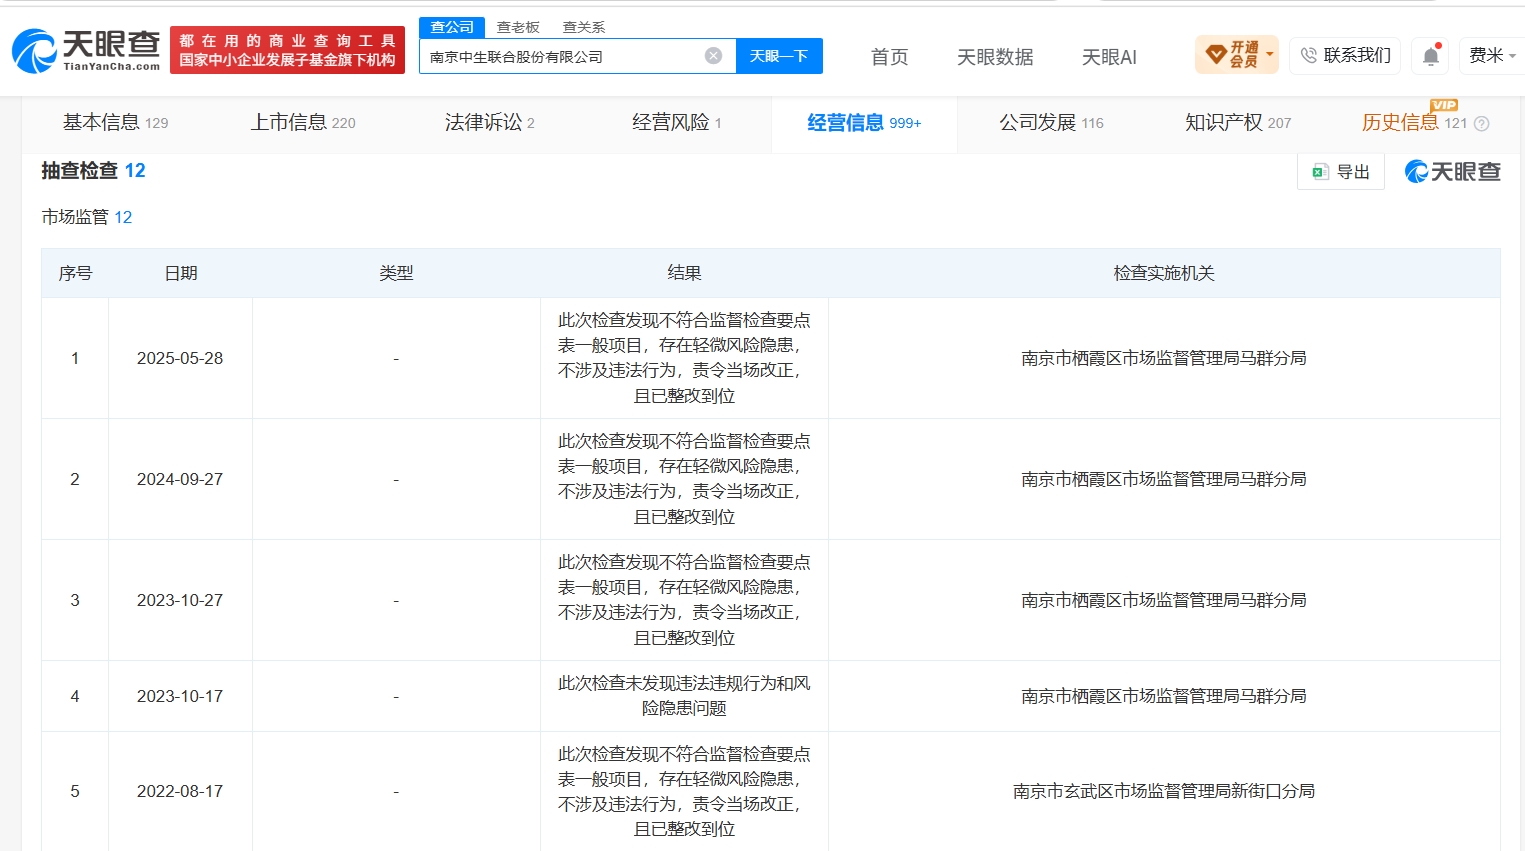This screenshot has width=1525, height=851.
Task: Open 天眼AI in the top navigation
Action: click(1109, 57)
